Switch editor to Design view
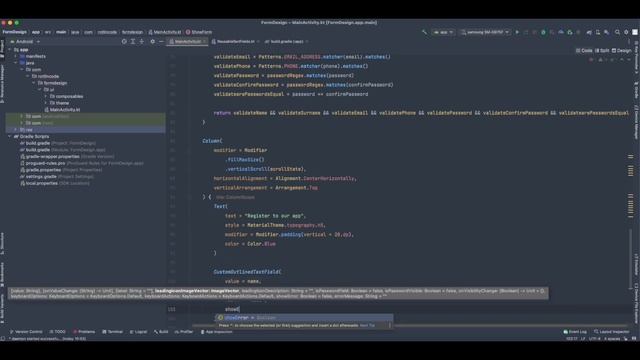This screenshot has height=360, width=640. tap(621, 51)
